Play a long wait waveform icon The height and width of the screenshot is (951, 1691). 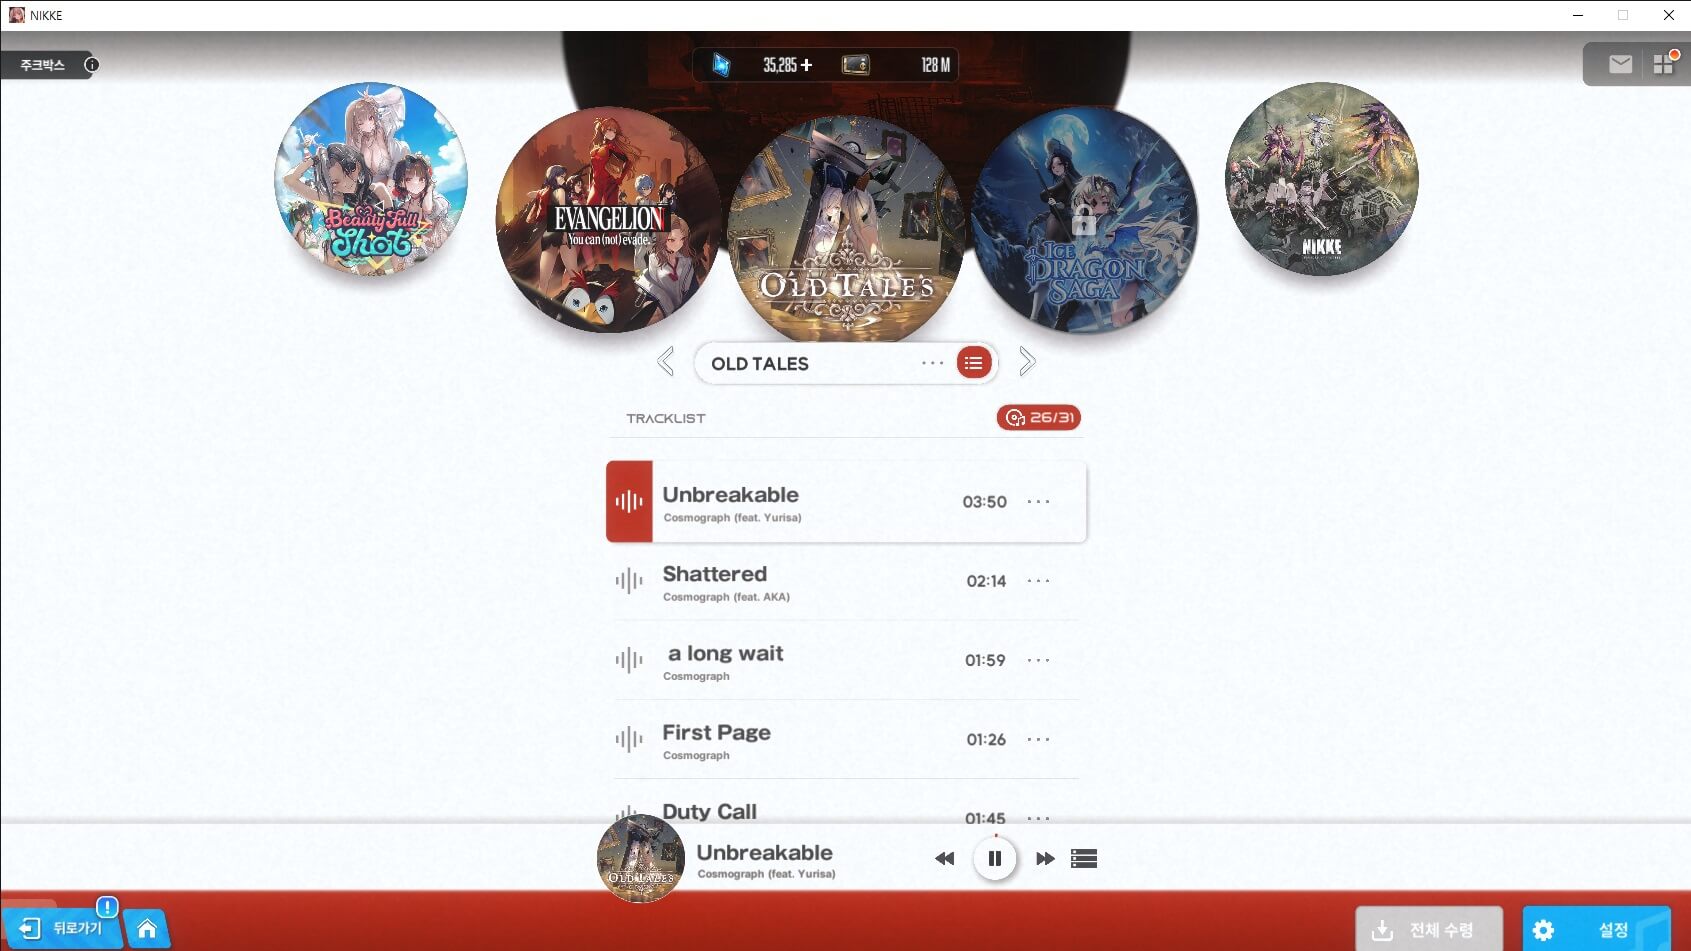(629, 660)
